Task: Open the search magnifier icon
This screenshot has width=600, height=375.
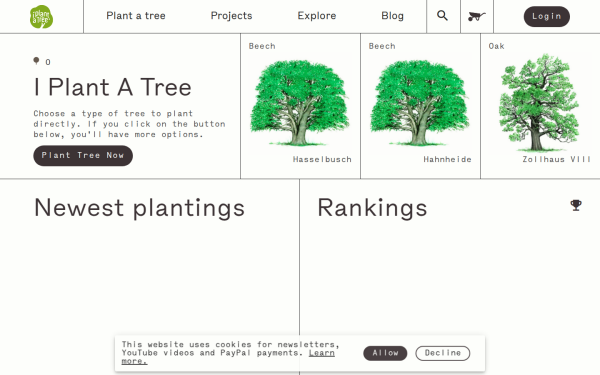Action: [442, 16]
